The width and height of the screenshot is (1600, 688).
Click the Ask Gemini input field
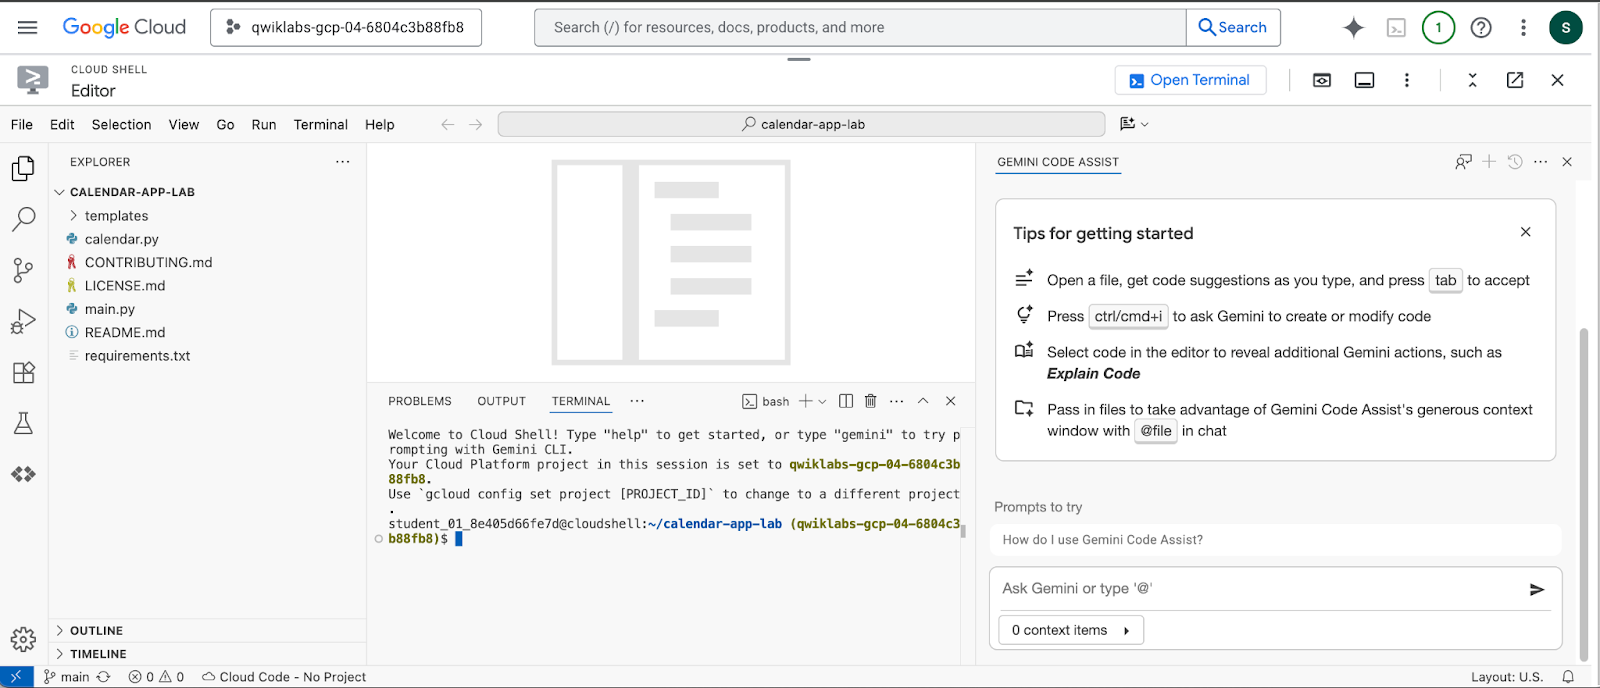coord(1255,589)
